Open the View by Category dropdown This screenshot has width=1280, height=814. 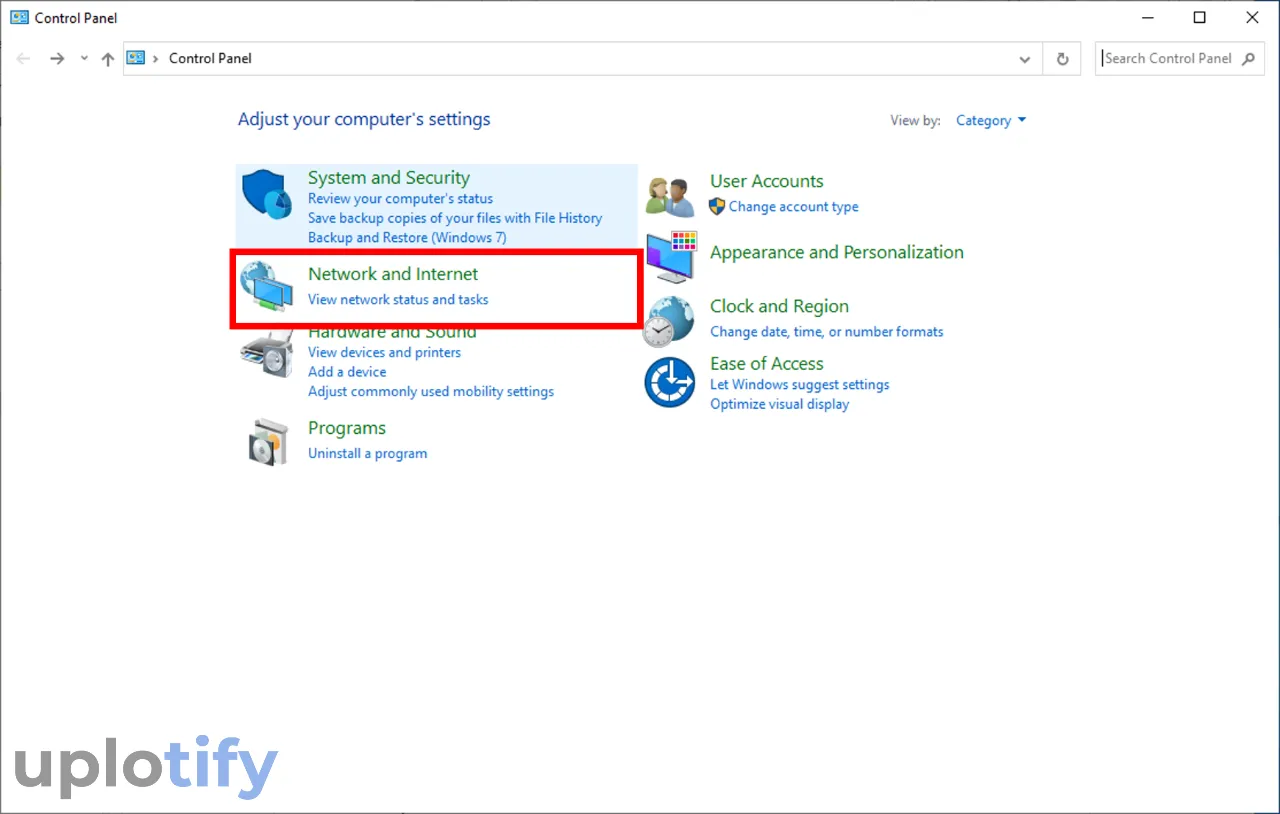991,120
